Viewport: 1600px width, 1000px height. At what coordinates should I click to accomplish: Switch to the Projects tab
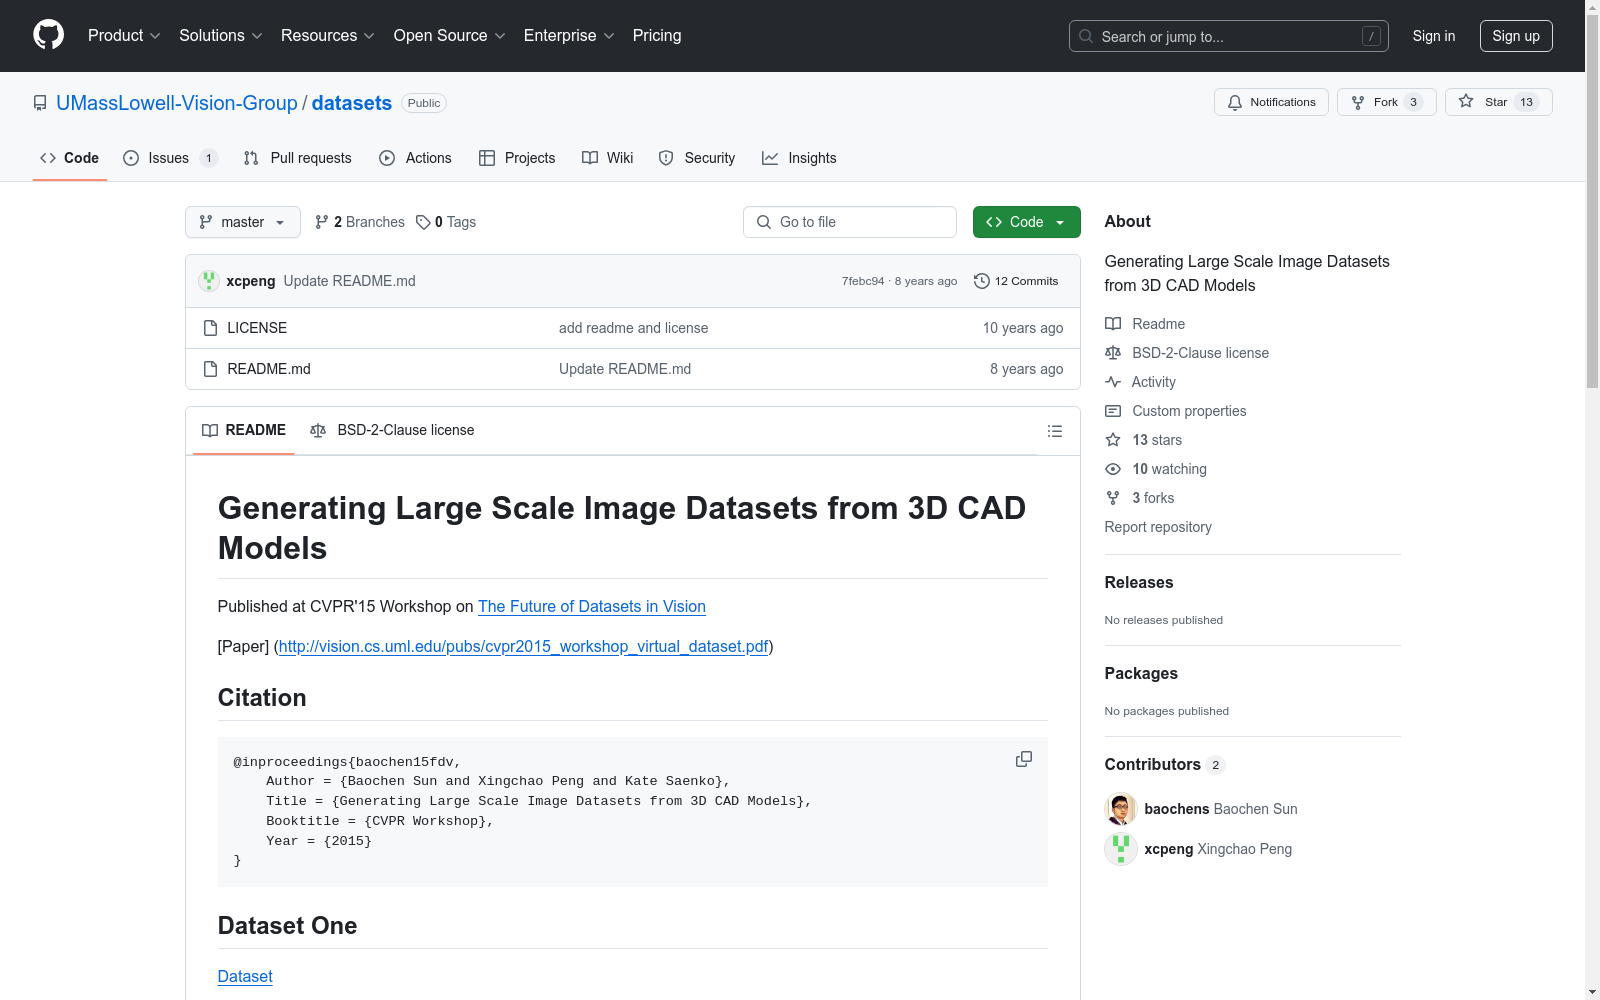pos(517,158)
